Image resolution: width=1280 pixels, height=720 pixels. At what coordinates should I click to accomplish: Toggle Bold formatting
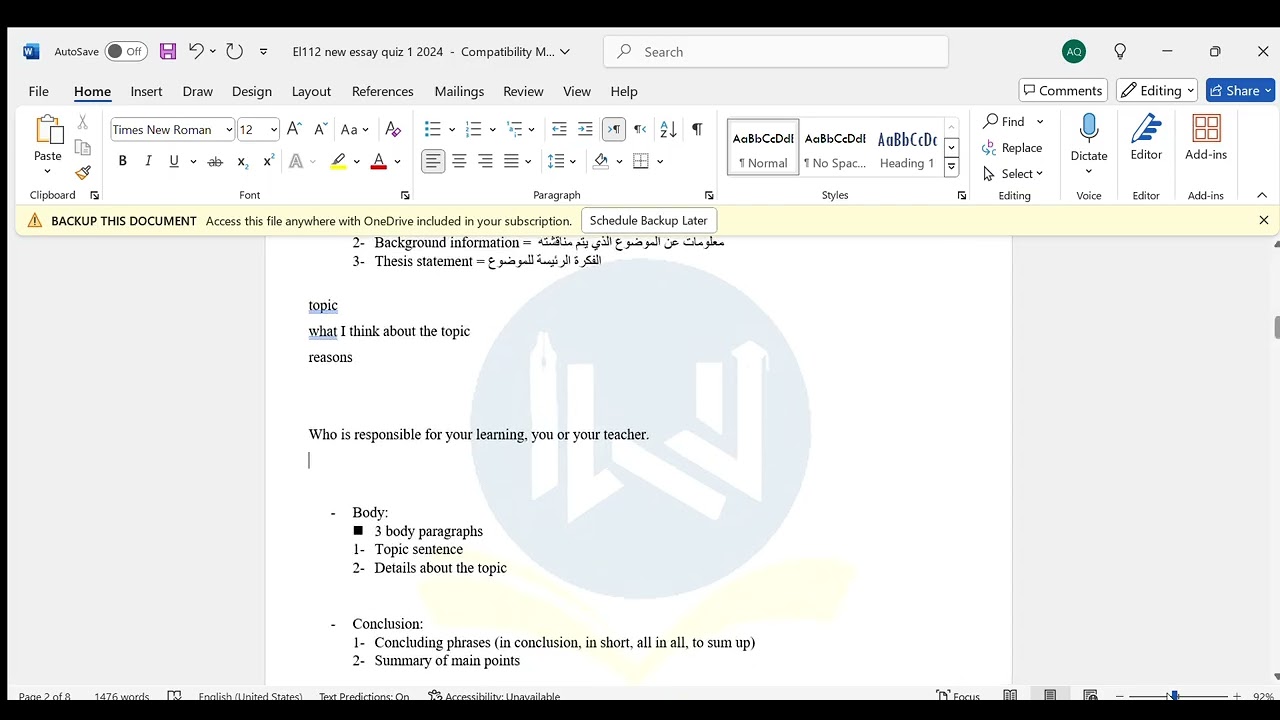point(122,161)
